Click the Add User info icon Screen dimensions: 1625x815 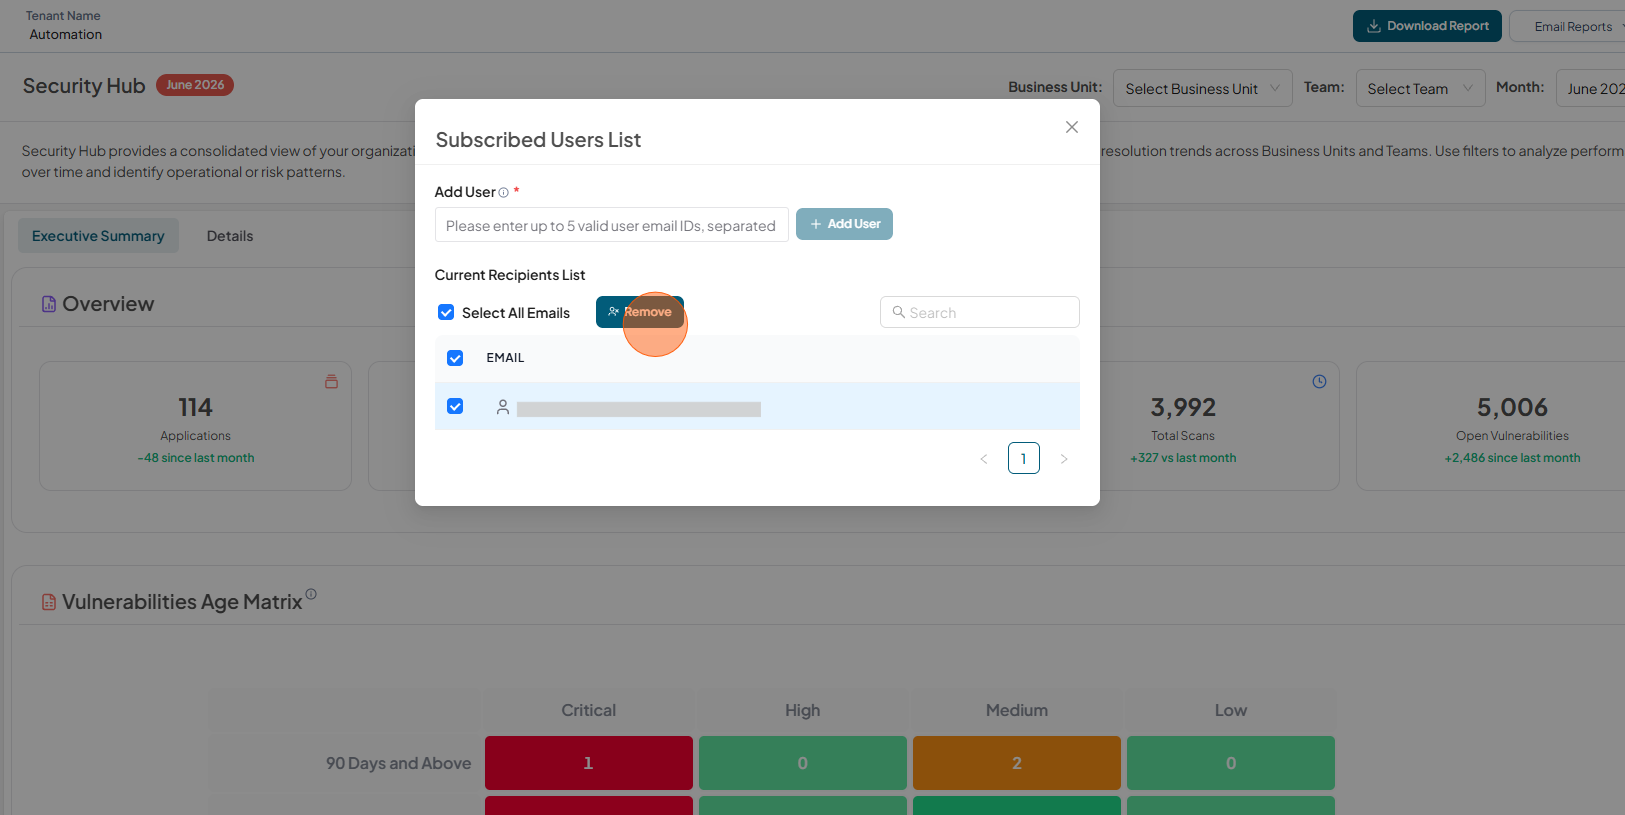point(504,193)
